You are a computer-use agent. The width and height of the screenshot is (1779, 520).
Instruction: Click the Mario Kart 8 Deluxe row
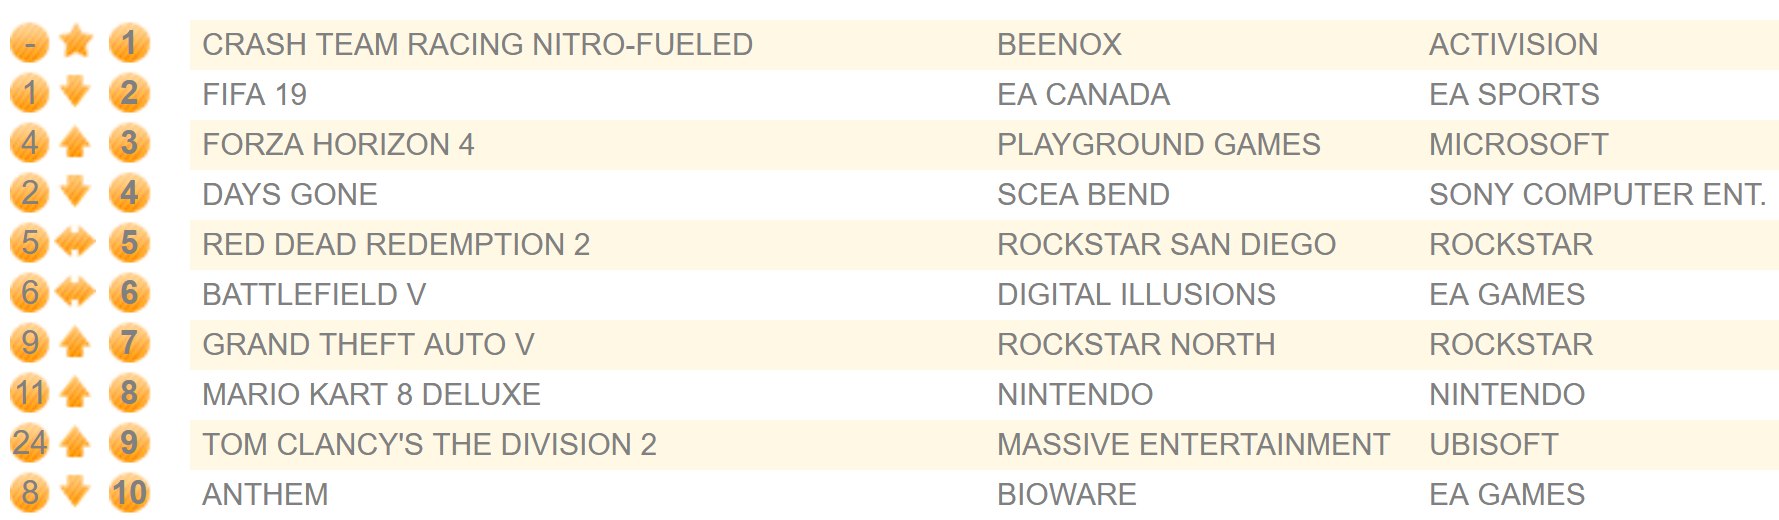point(984,395)
